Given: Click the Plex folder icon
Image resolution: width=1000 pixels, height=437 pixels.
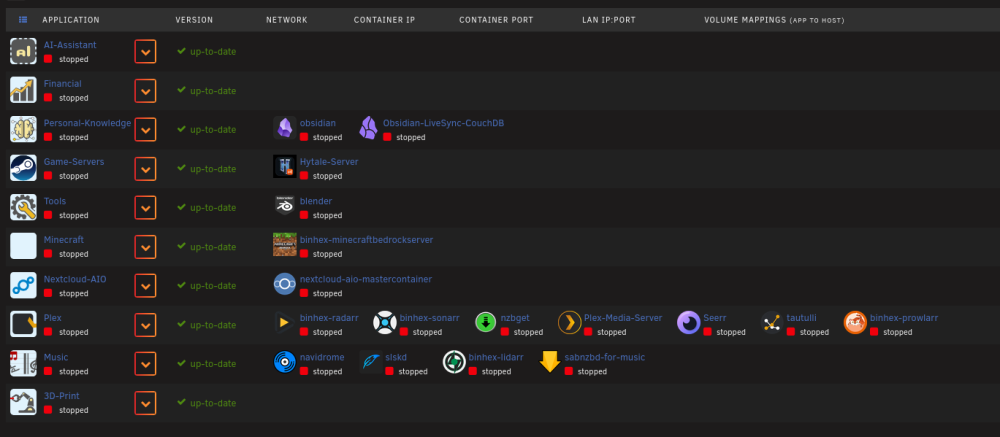Looking at the screenshot, I should (23, 324).
